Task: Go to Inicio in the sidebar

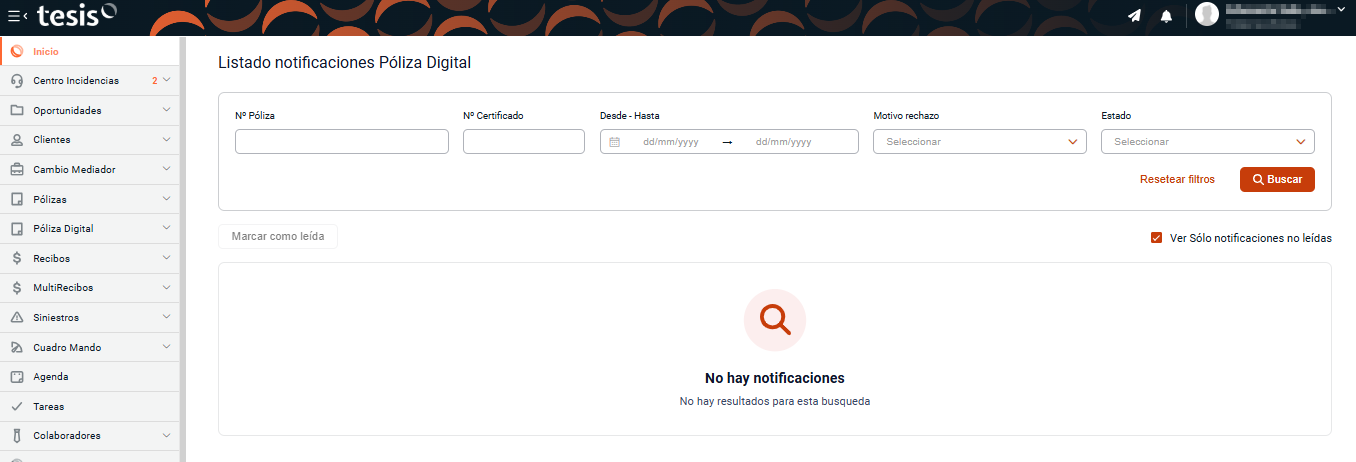Action: 90,51
